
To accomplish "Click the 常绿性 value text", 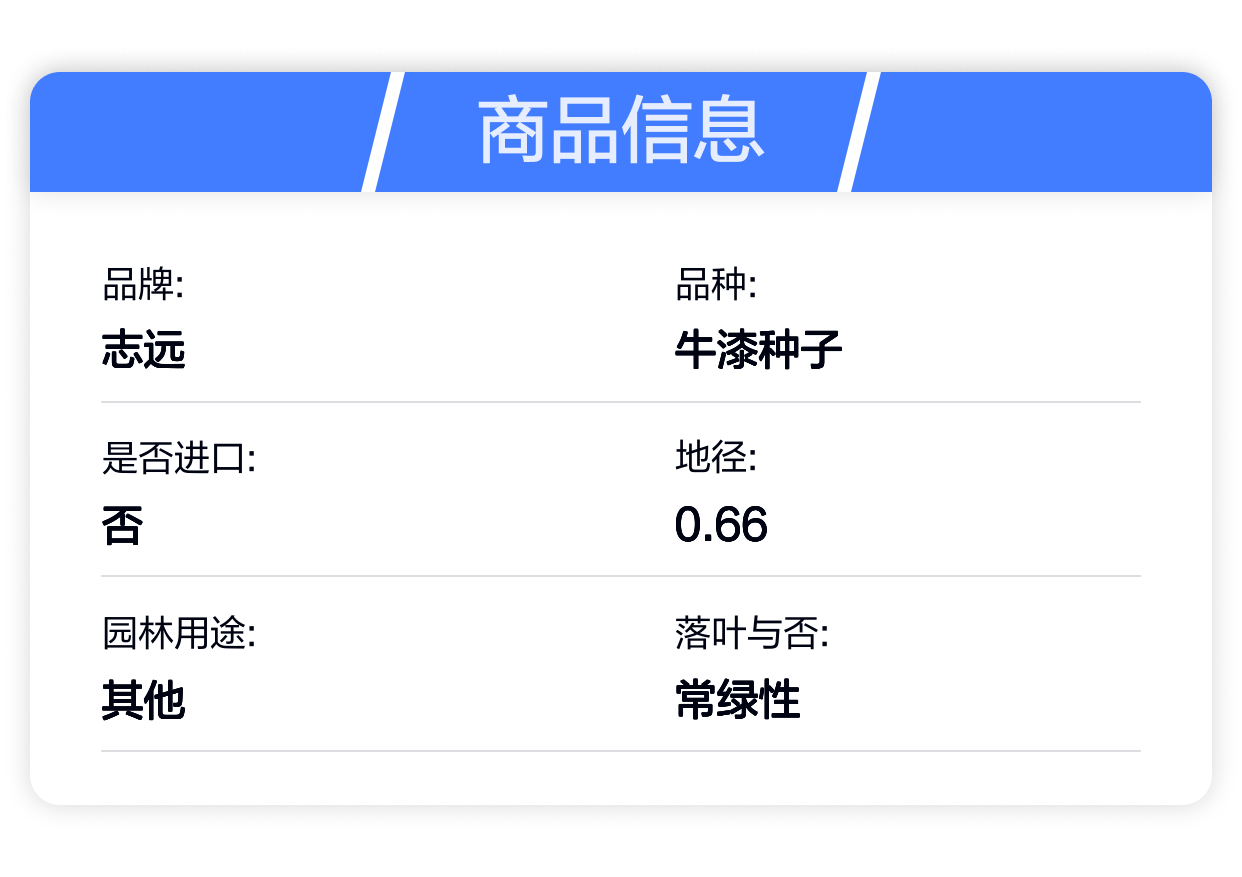I will point(738,700).
